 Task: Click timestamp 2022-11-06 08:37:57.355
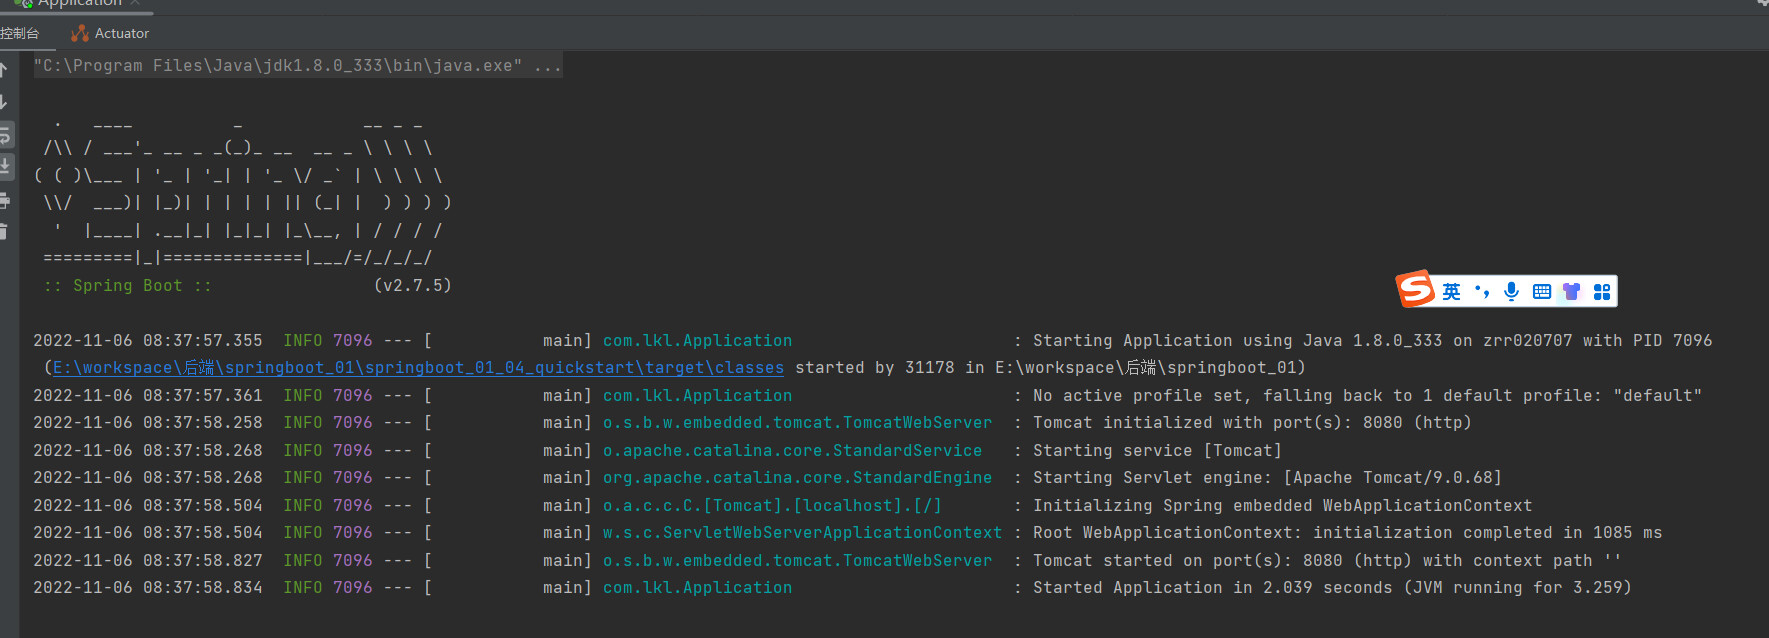(148, 341)
